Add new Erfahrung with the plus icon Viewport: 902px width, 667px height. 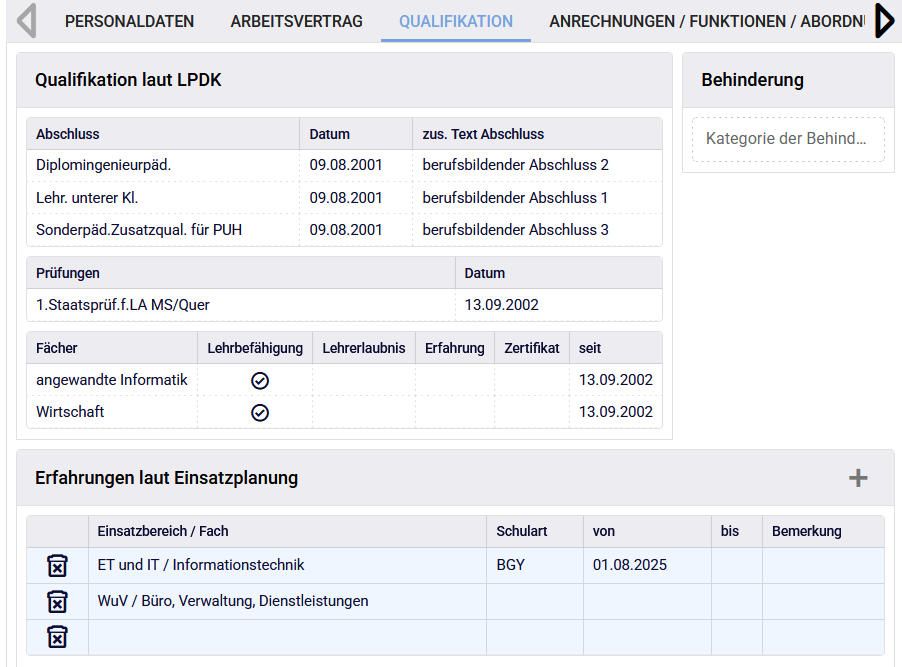[857, 478]
